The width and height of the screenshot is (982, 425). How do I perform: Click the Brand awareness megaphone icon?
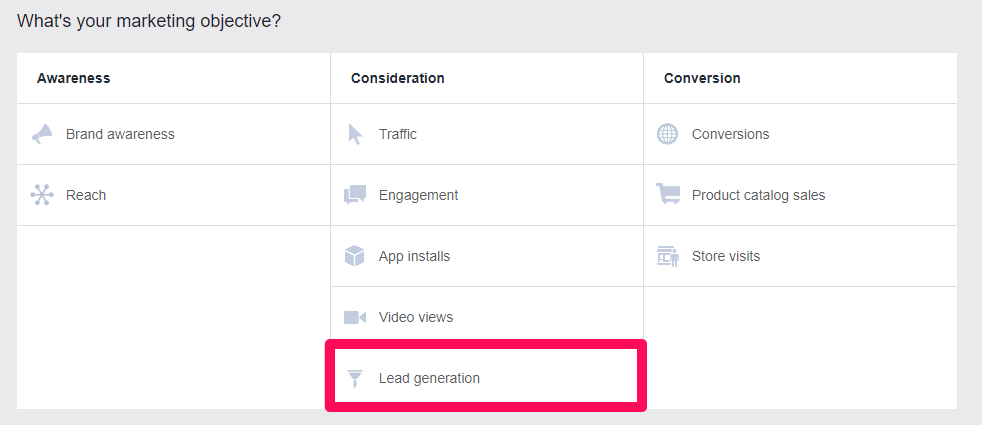tap(42, 134)
